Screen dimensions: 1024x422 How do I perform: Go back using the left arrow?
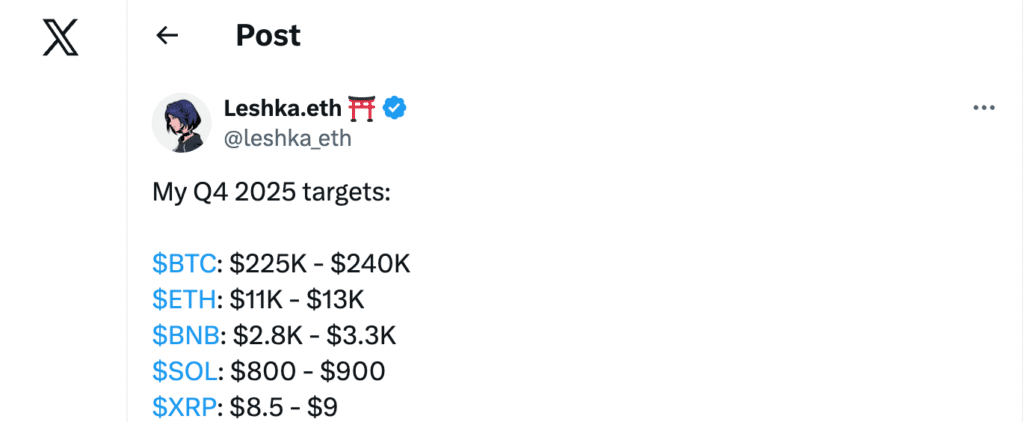pyautogui.click(x=167, y=36)
